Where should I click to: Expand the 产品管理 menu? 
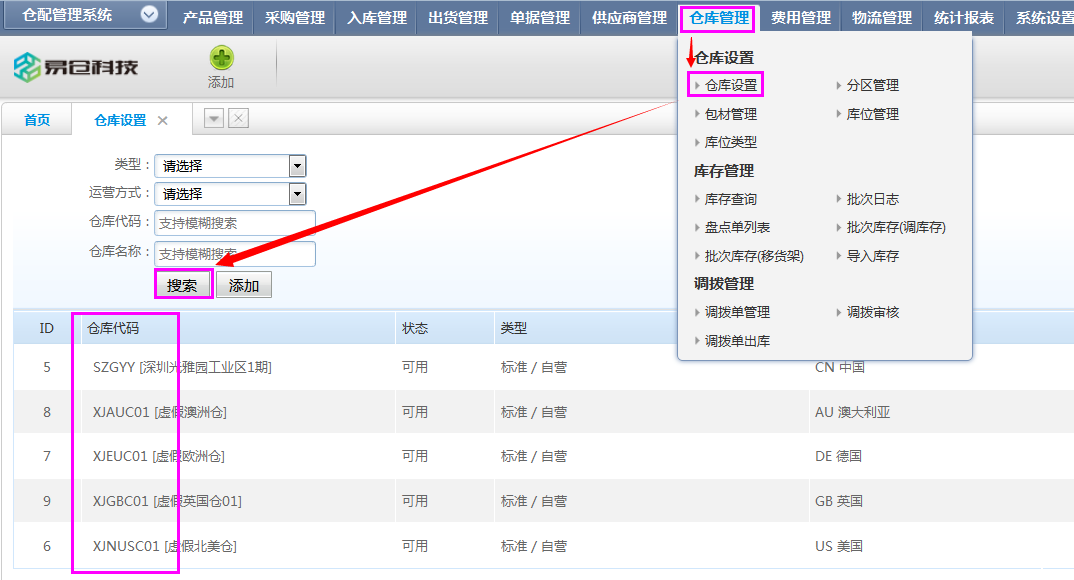[212, 16]
